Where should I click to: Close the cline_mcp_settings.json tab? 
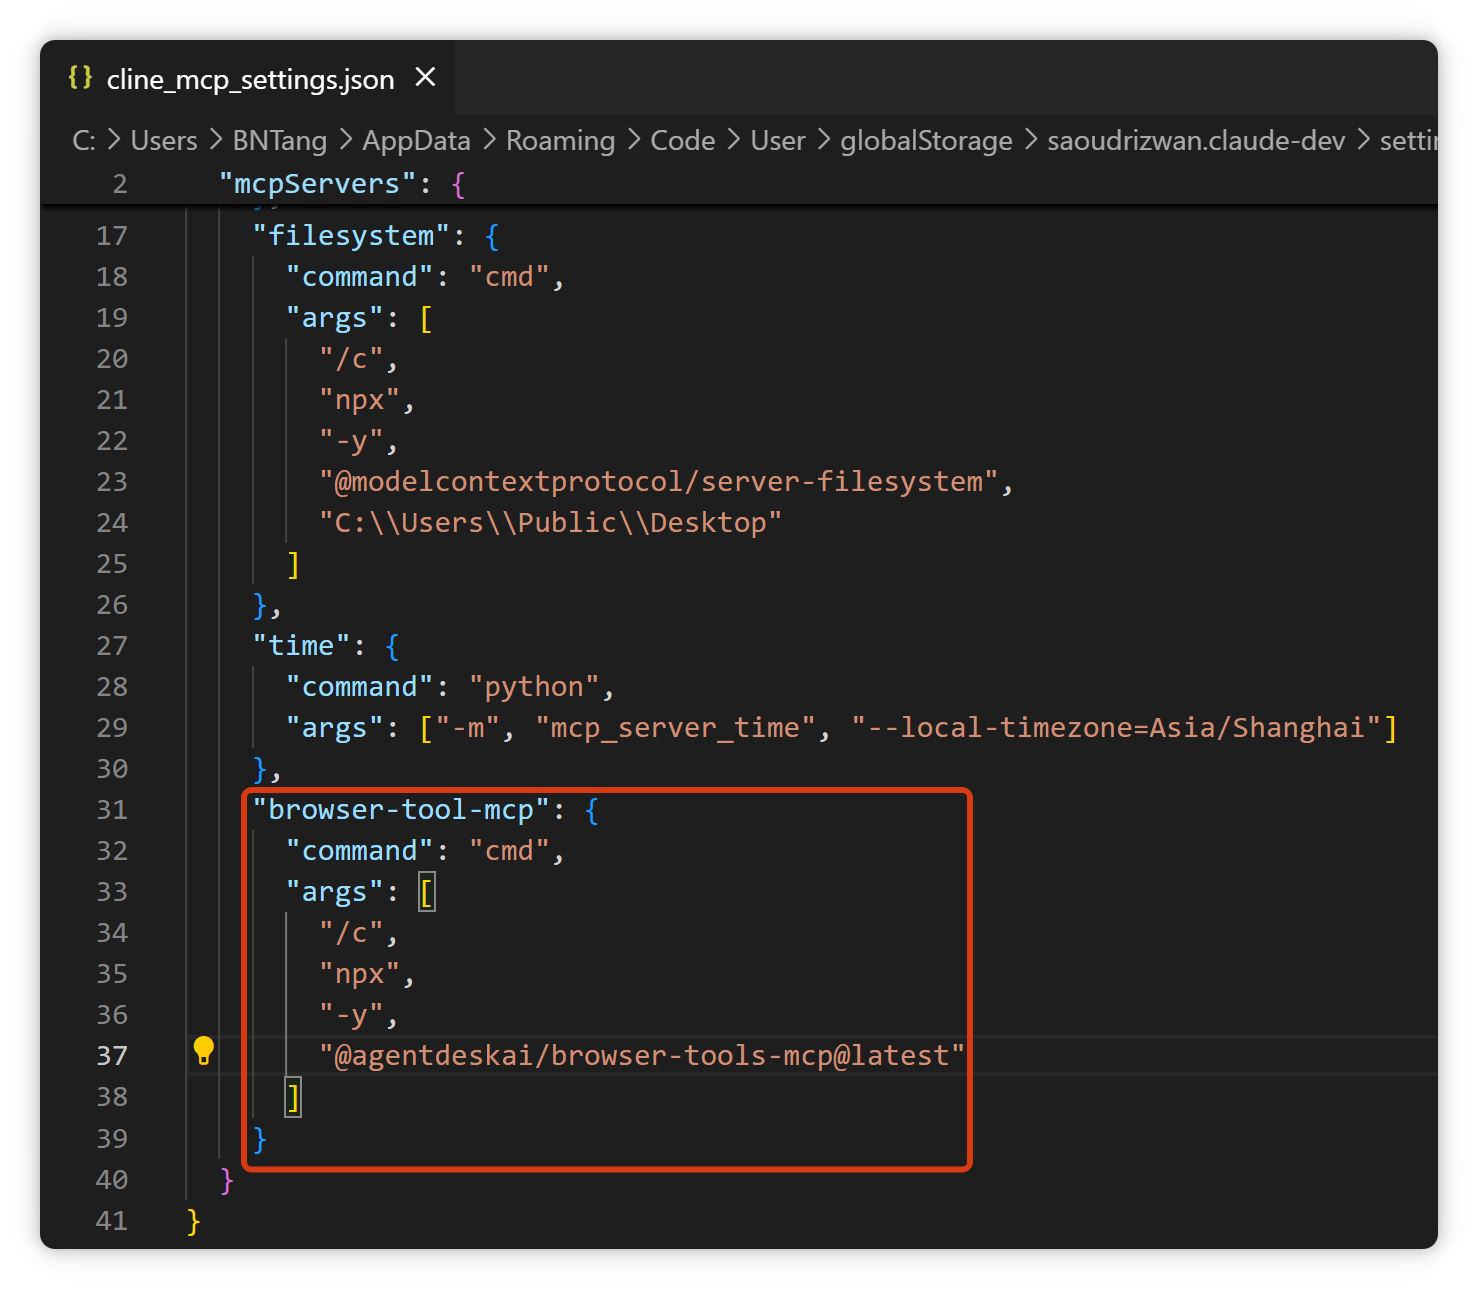click(x=425, y=78)
